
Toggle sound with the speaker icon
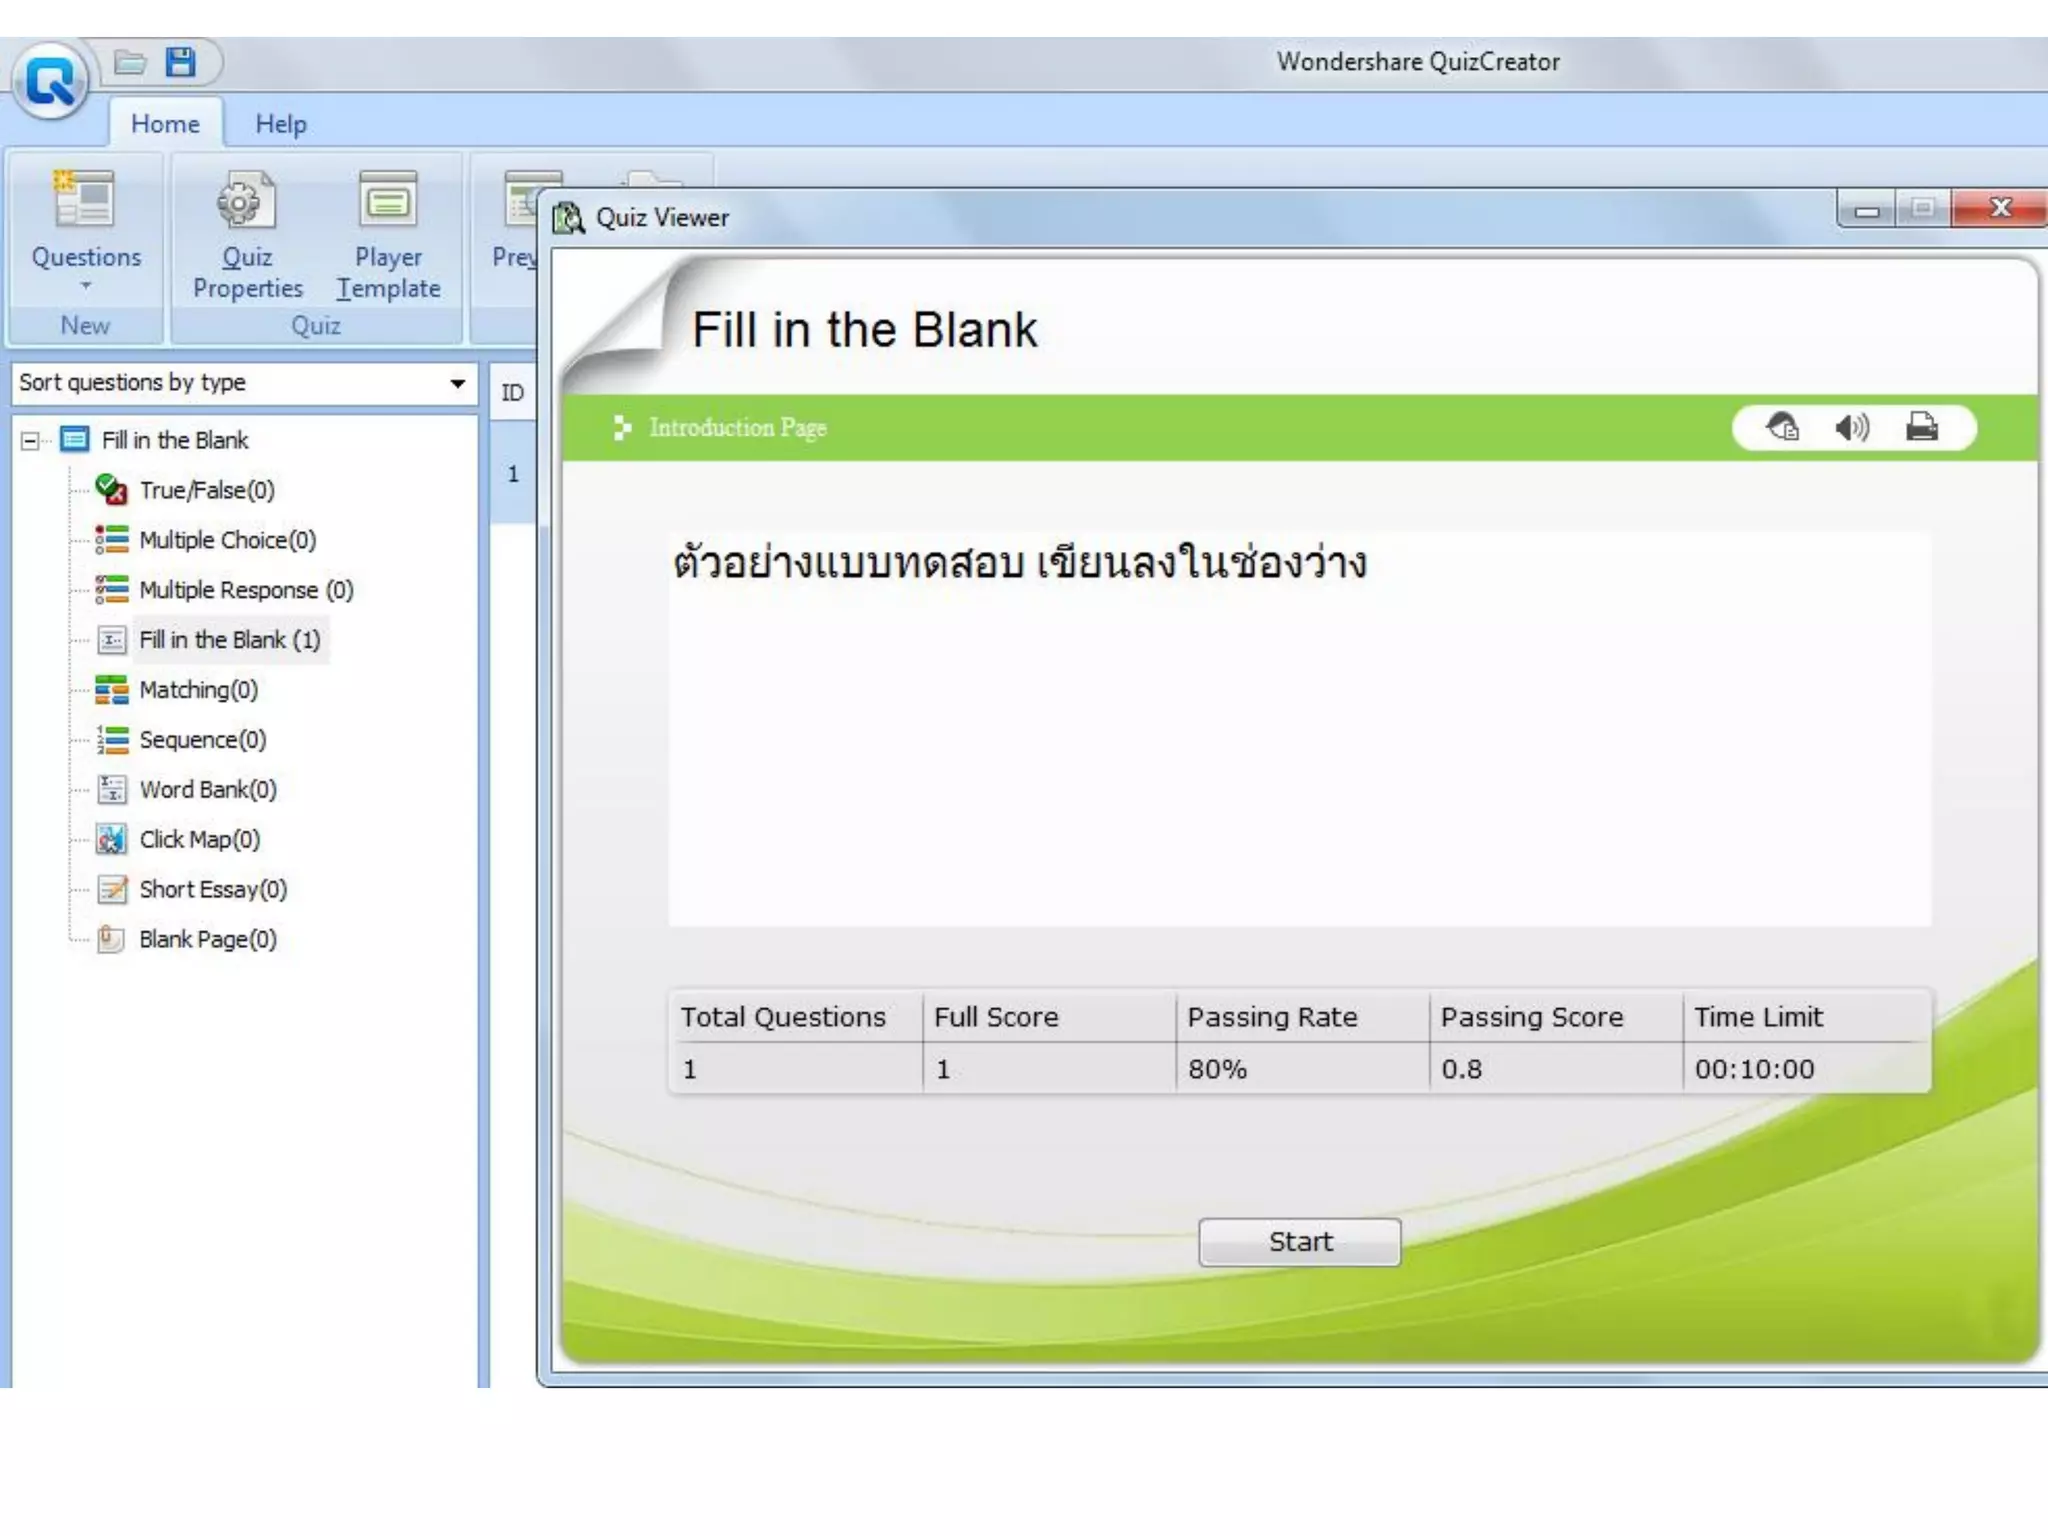point(1851,429)
